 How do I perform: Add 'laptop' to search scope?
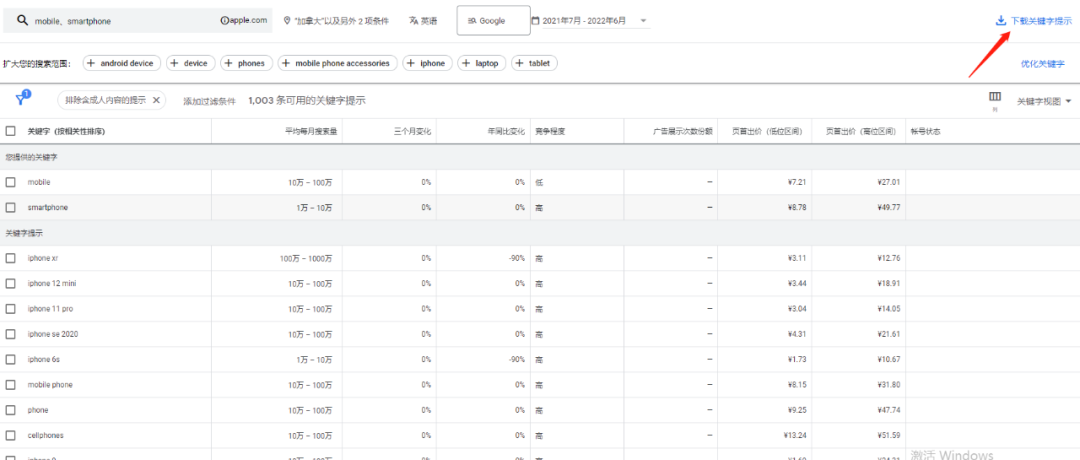tap(481, 63)
